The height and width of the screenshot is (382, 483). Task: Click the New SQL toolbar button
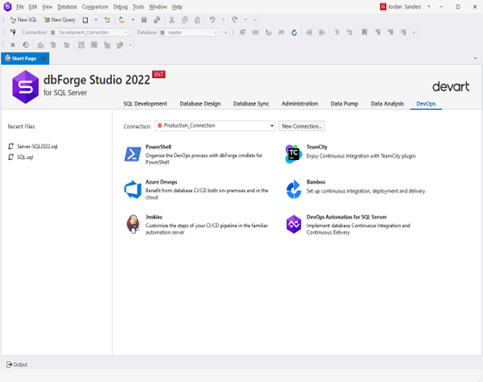tap(23, 20)
